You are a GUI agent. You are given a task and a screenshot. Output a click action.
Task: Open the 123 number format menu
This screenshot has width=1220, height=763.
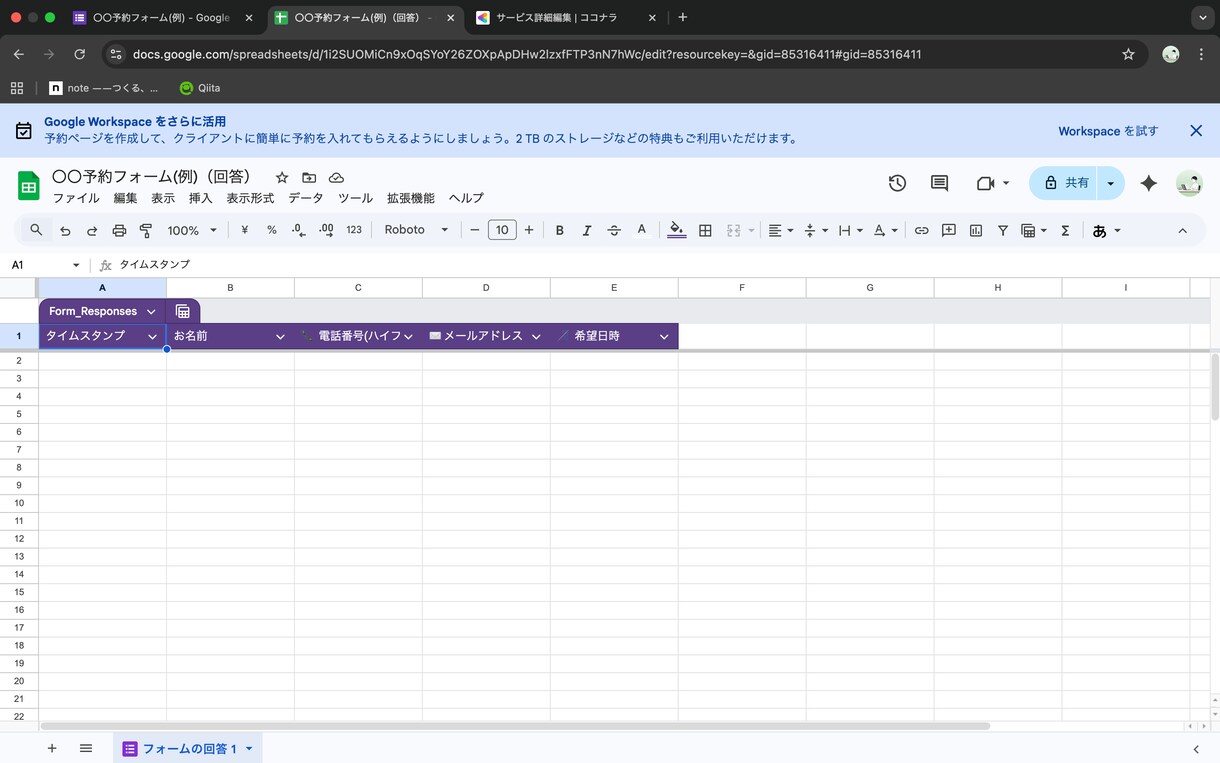click(x=354, y=230)
